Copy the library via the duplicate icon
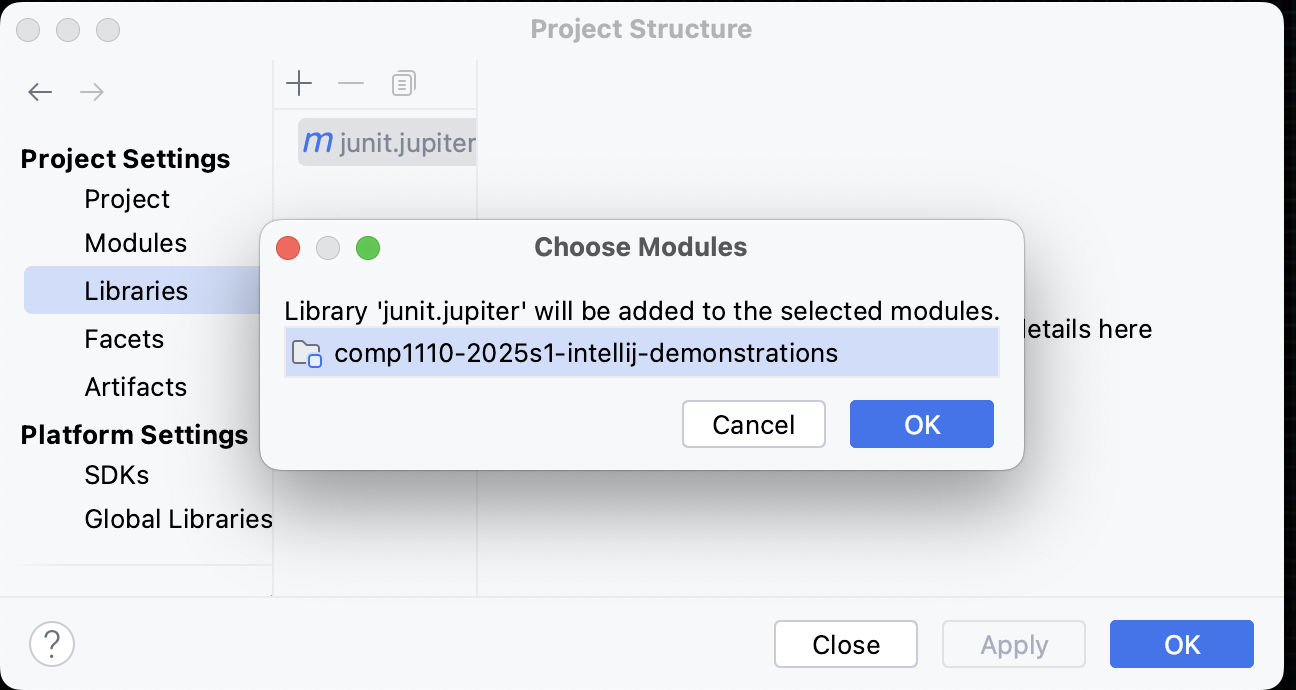 pos(403,83)
